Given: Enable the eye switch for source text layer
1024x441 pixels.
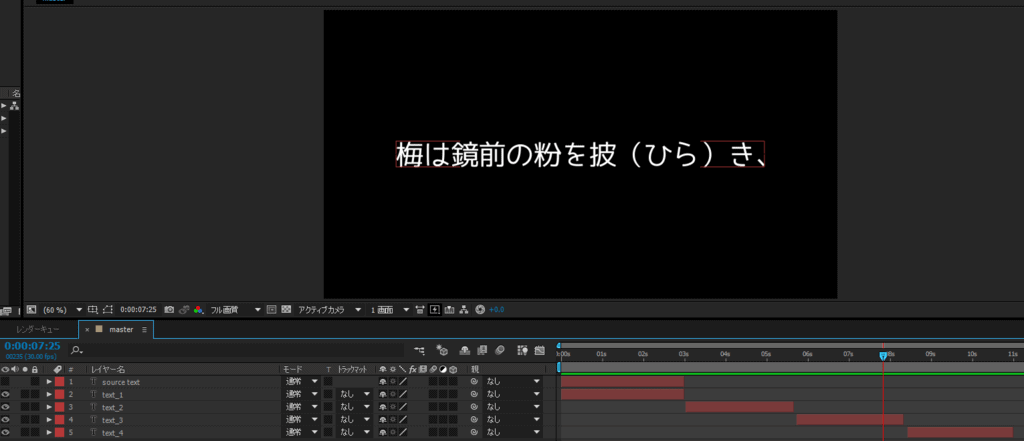Looking at the screenshot, I should [x=6, y=382].
